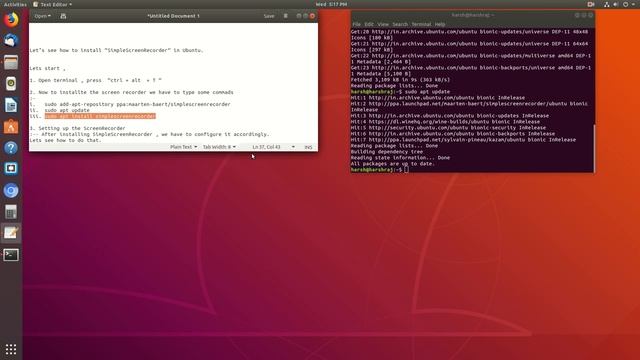The image size is (640, 360).
Task: Minimize the Text Editor window
Action: pos(299,16)
